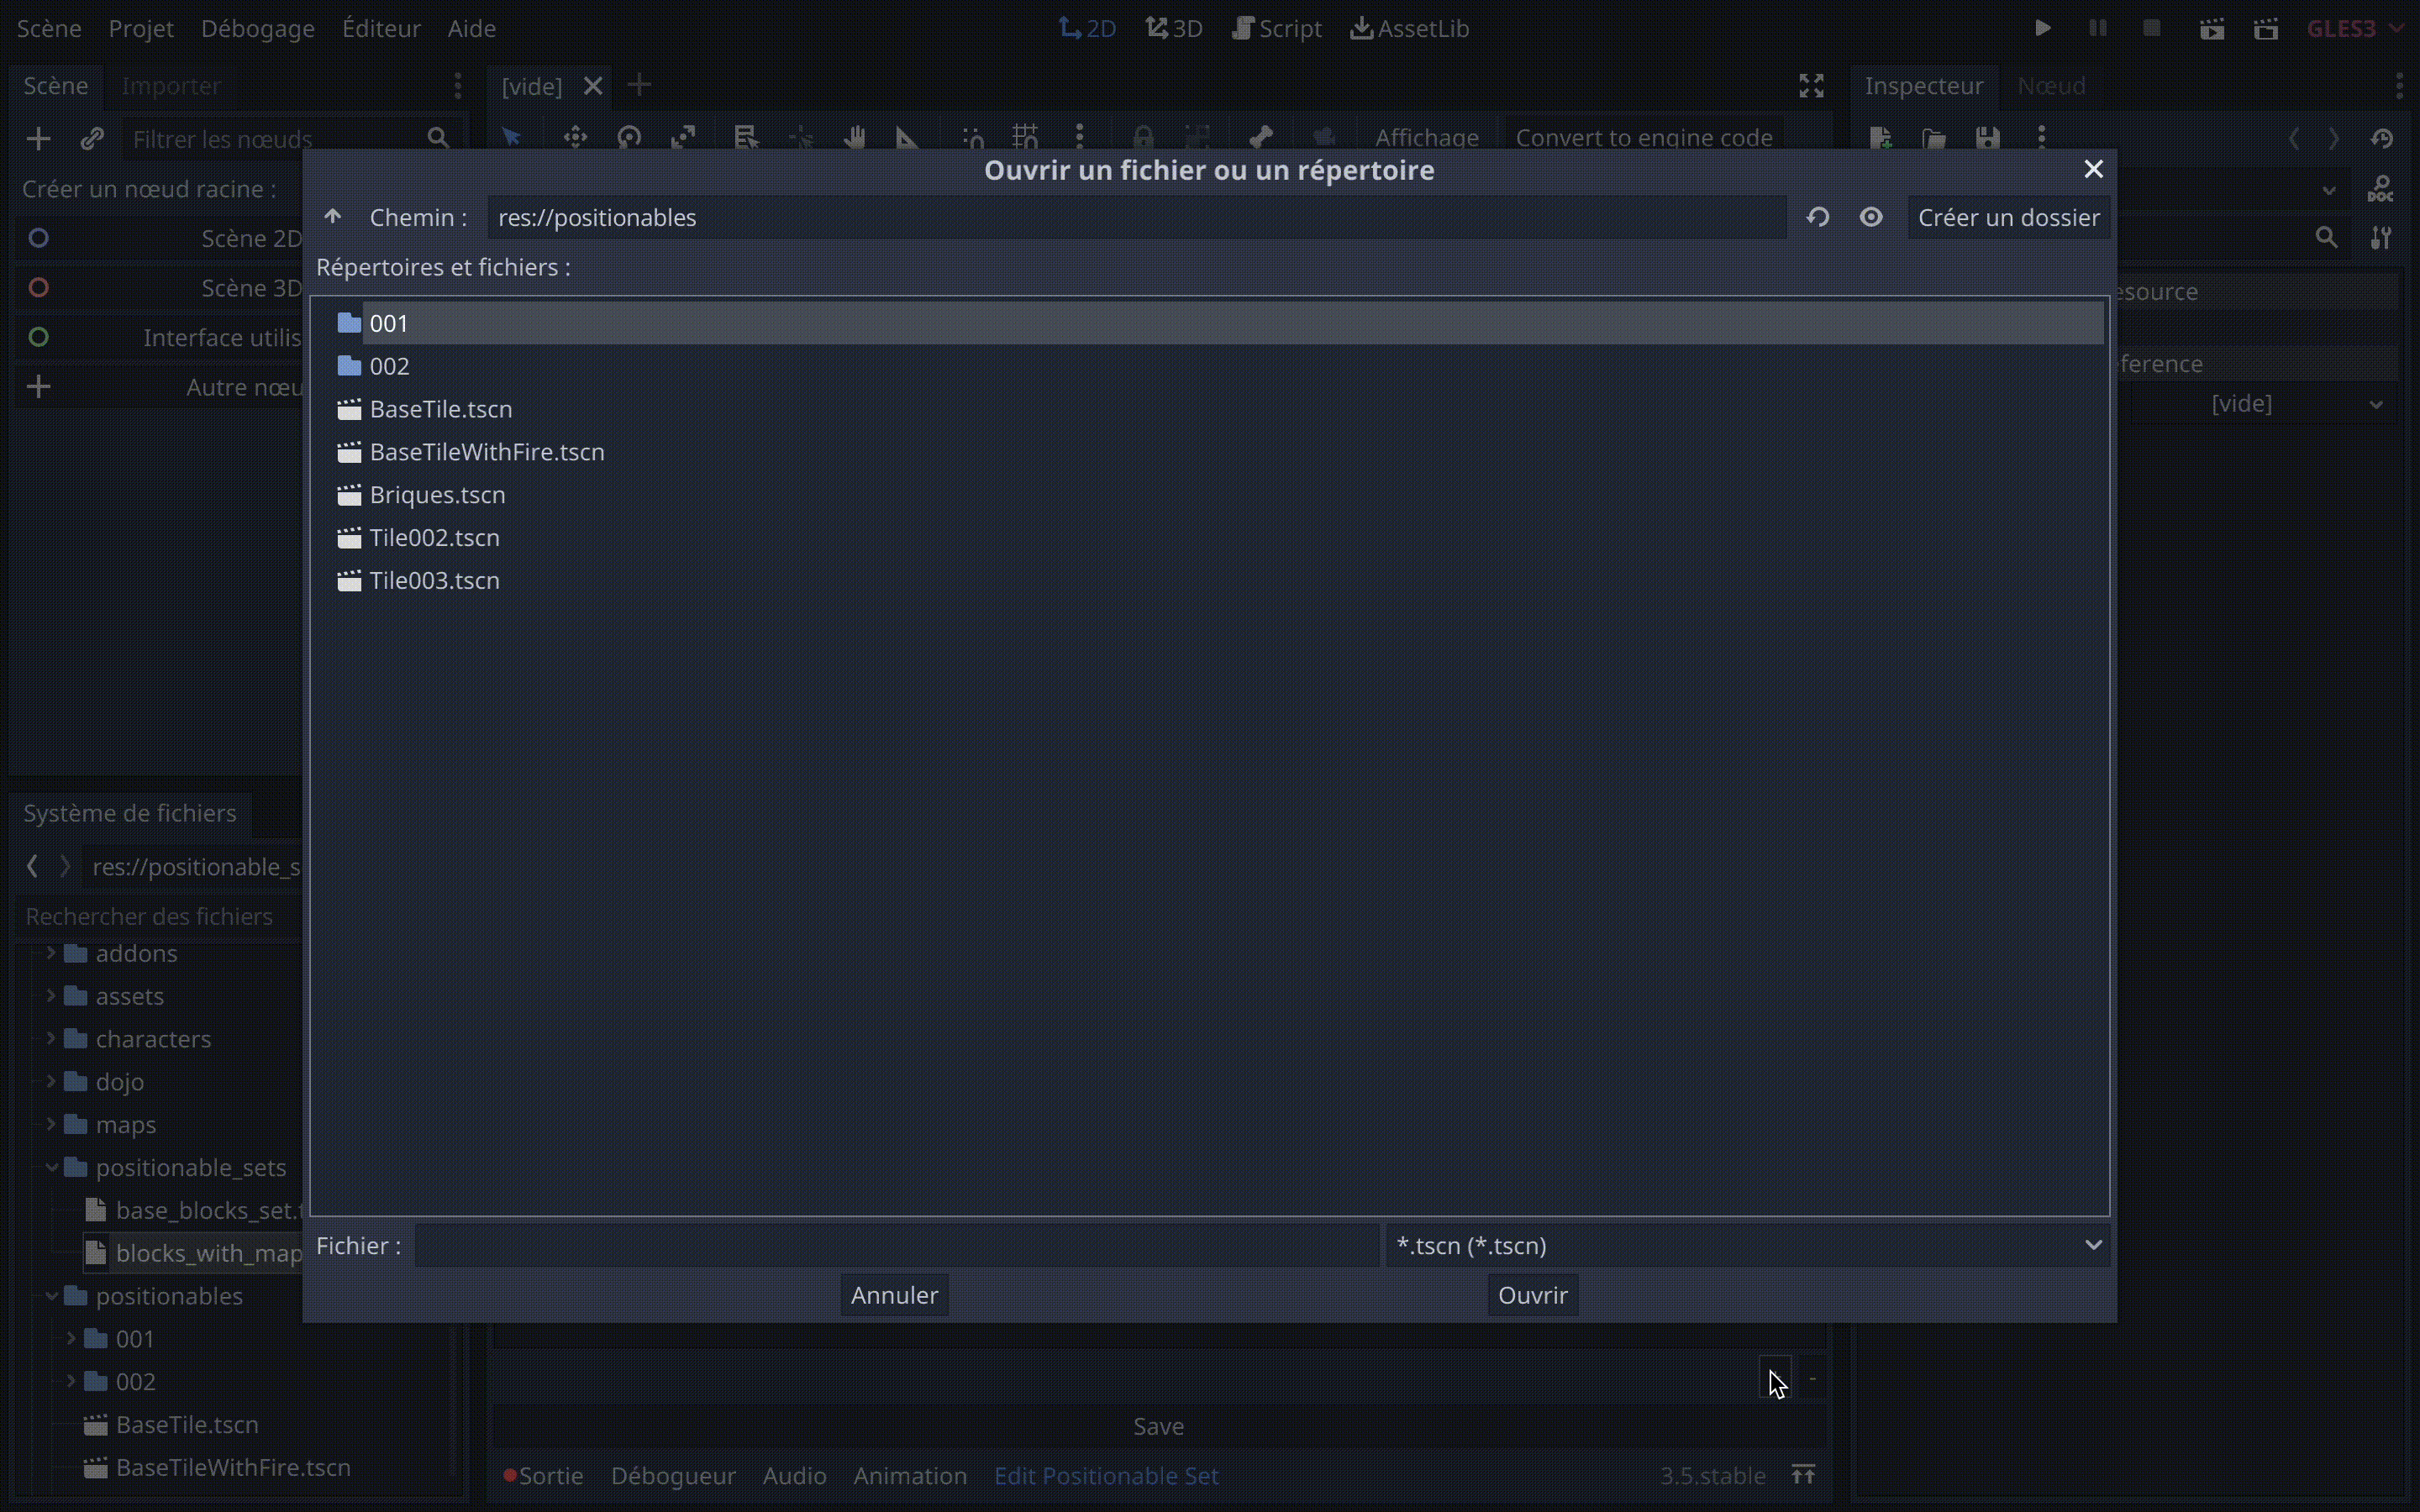
Task: Expand the assets folder
Action: (50, 996)
